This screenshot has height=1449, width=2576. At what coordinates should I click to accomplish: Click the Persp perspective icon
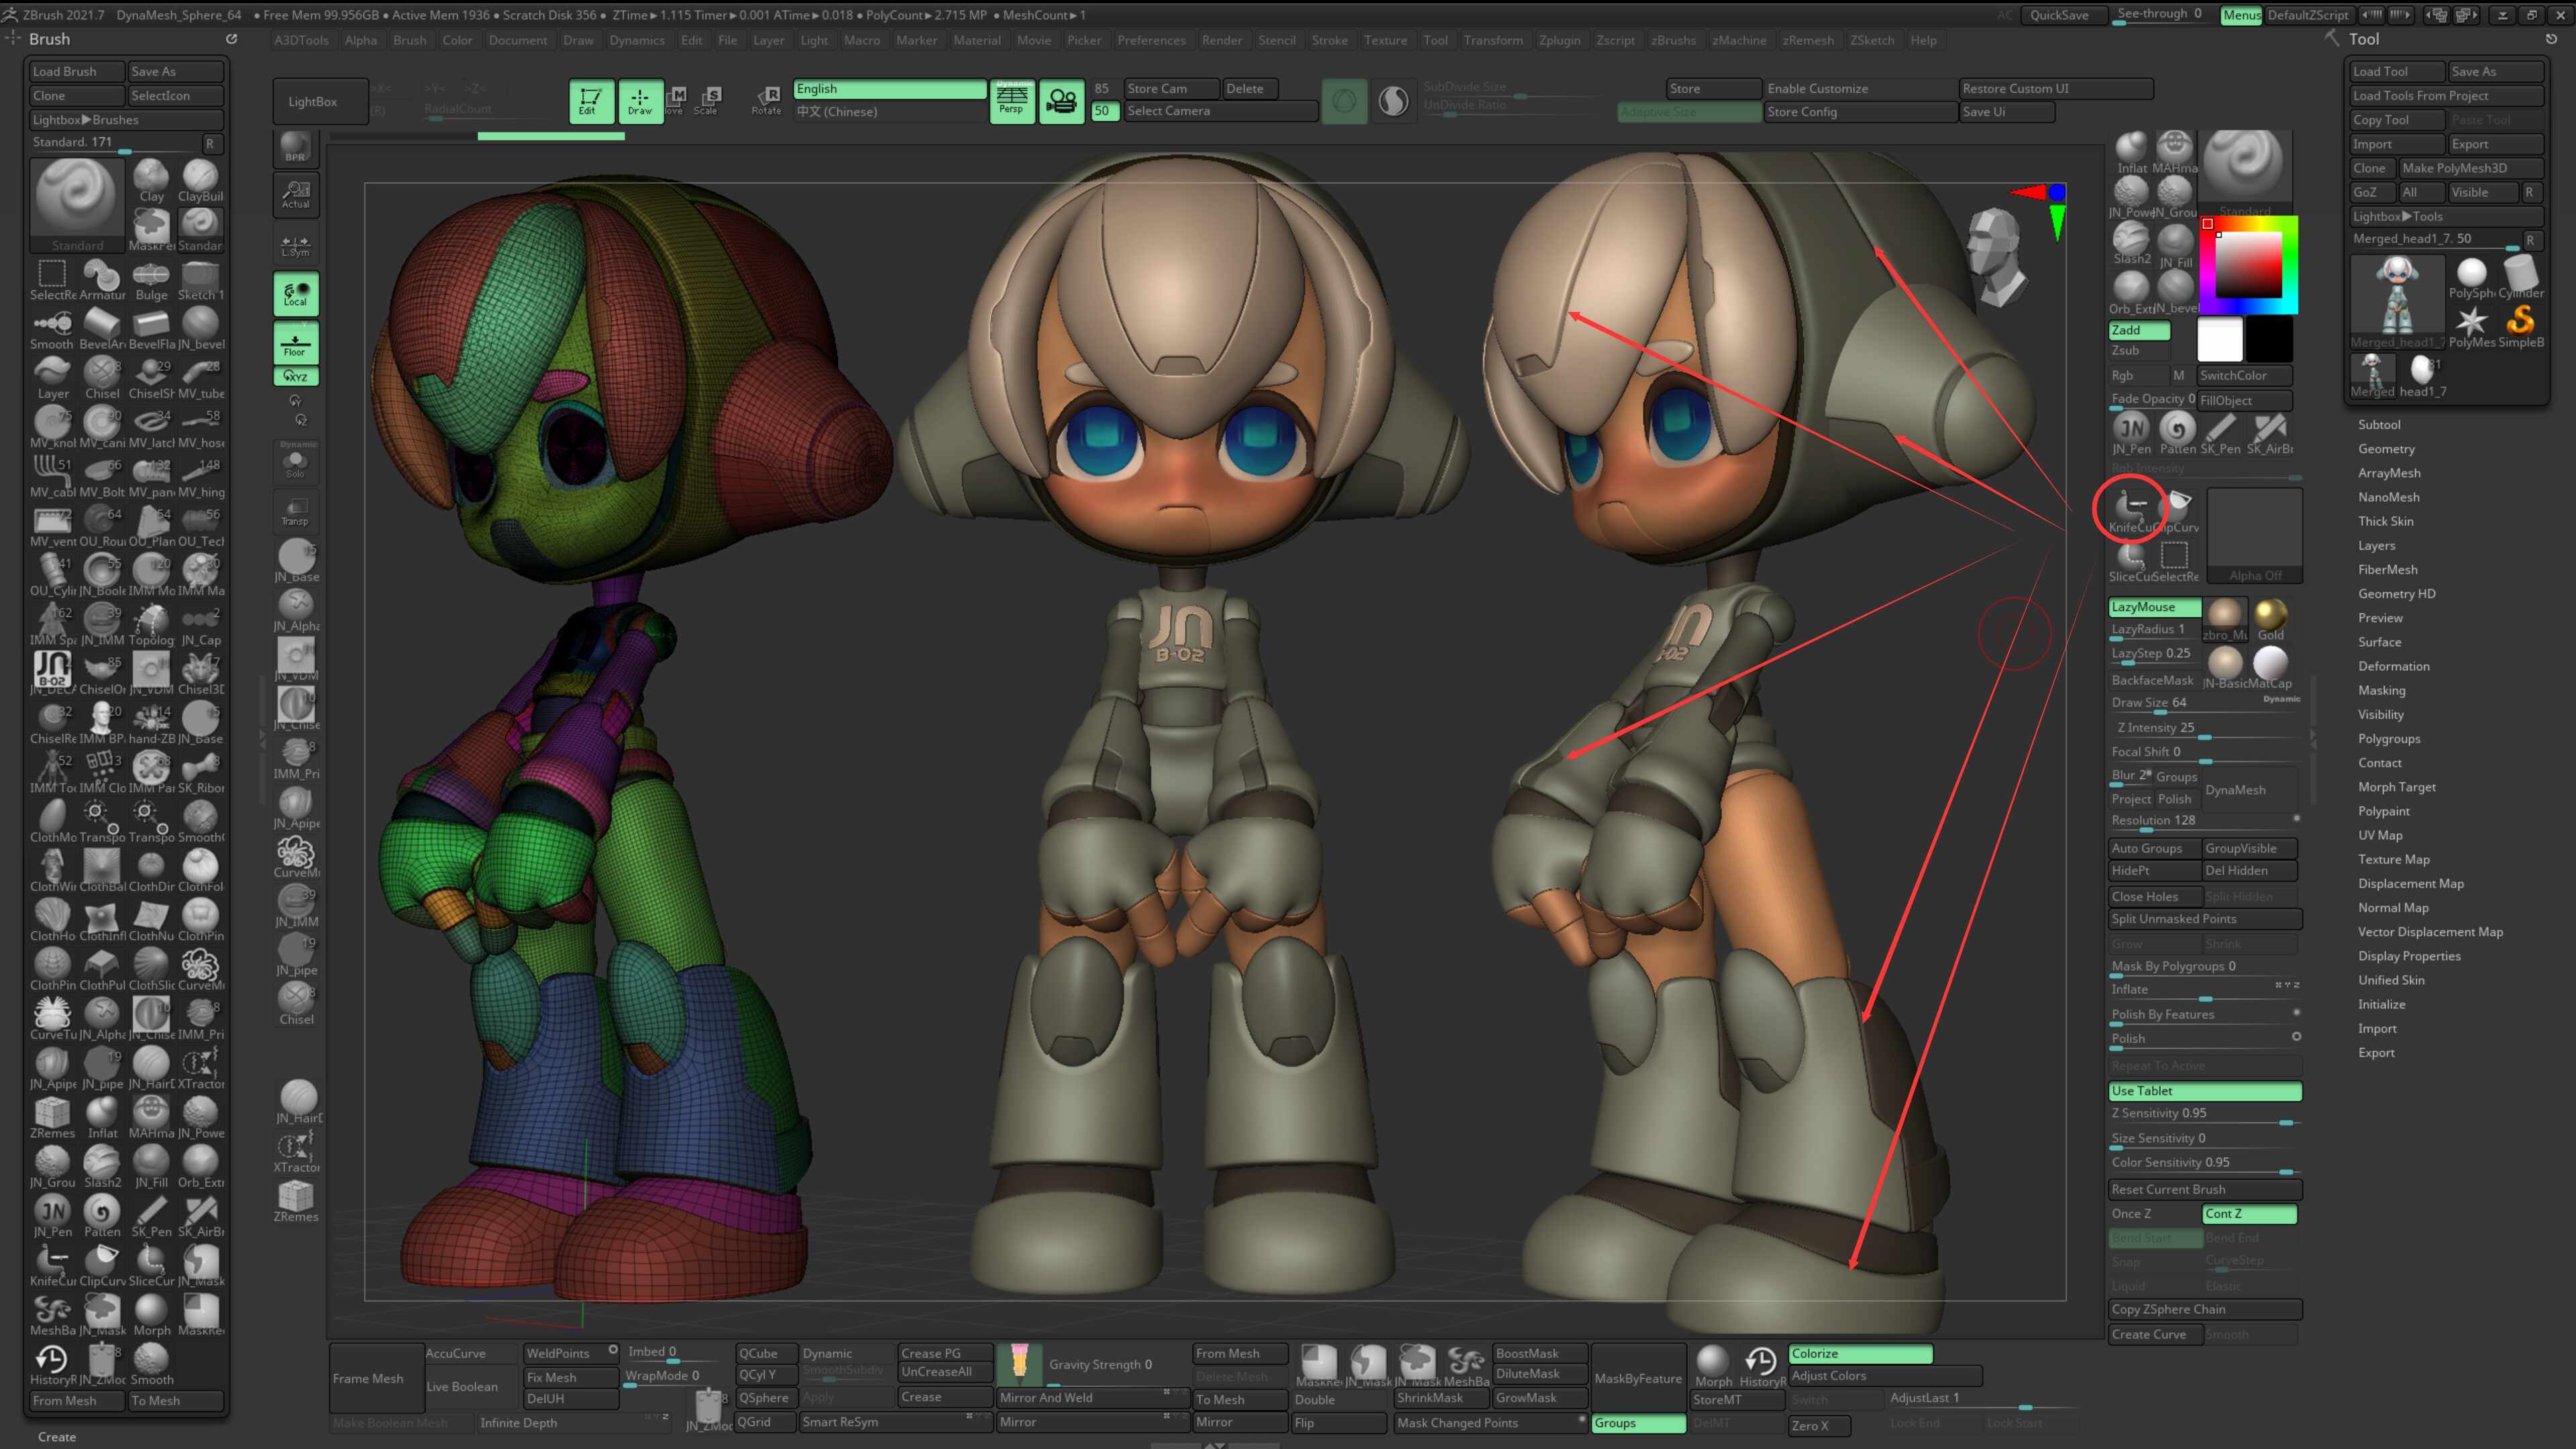pos(1012,100)
